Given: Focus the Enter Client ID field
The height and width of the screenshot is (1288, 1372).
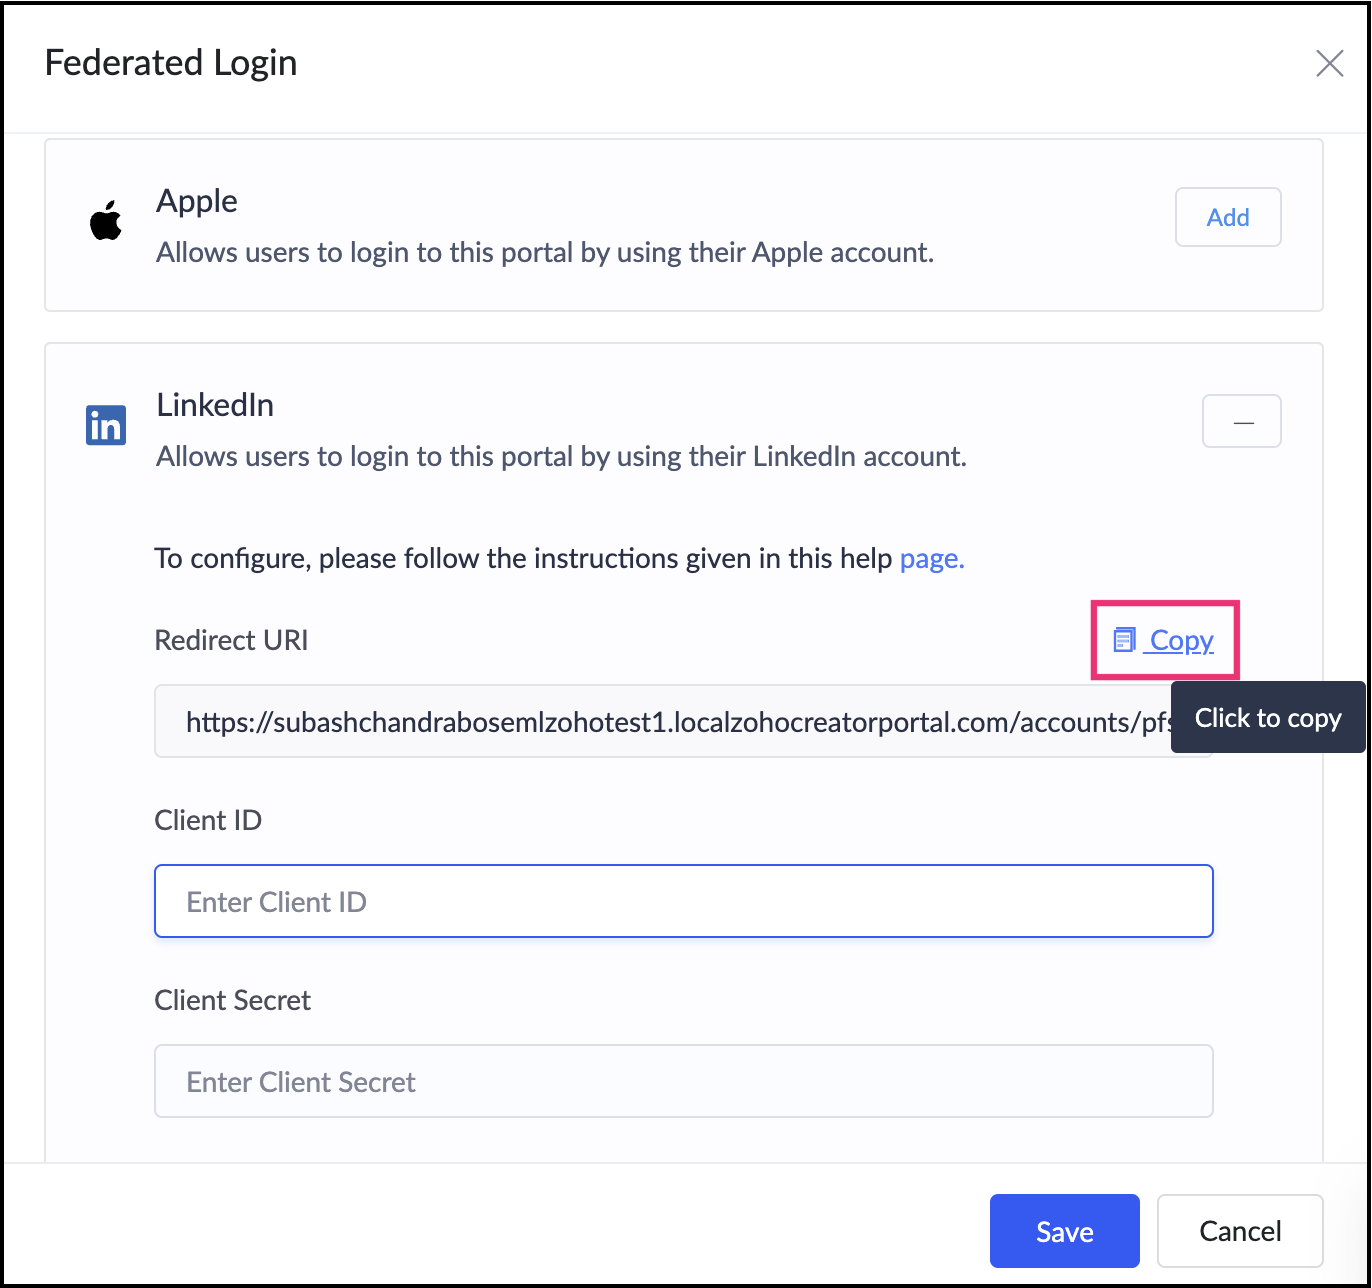Looking at the screenshot, I should point(683,901).
